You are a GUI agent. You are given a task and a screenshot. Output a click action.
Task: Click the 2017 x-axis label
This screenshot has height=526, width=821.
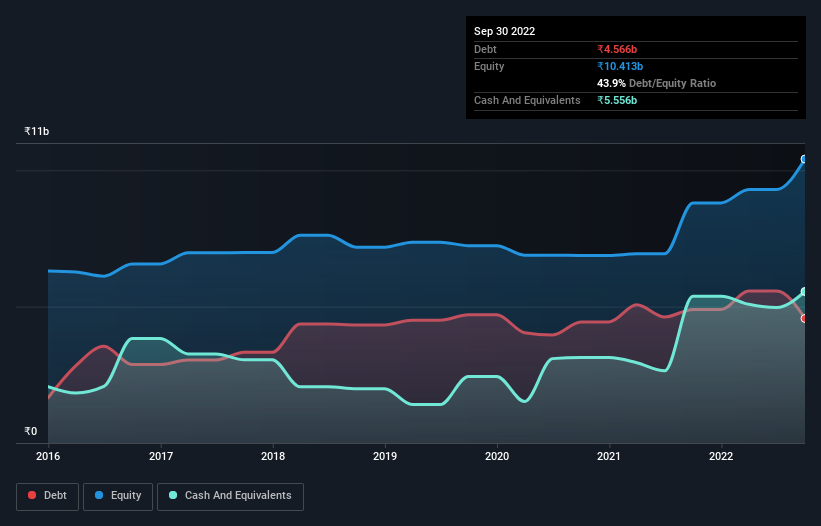(x=161, y=456)
